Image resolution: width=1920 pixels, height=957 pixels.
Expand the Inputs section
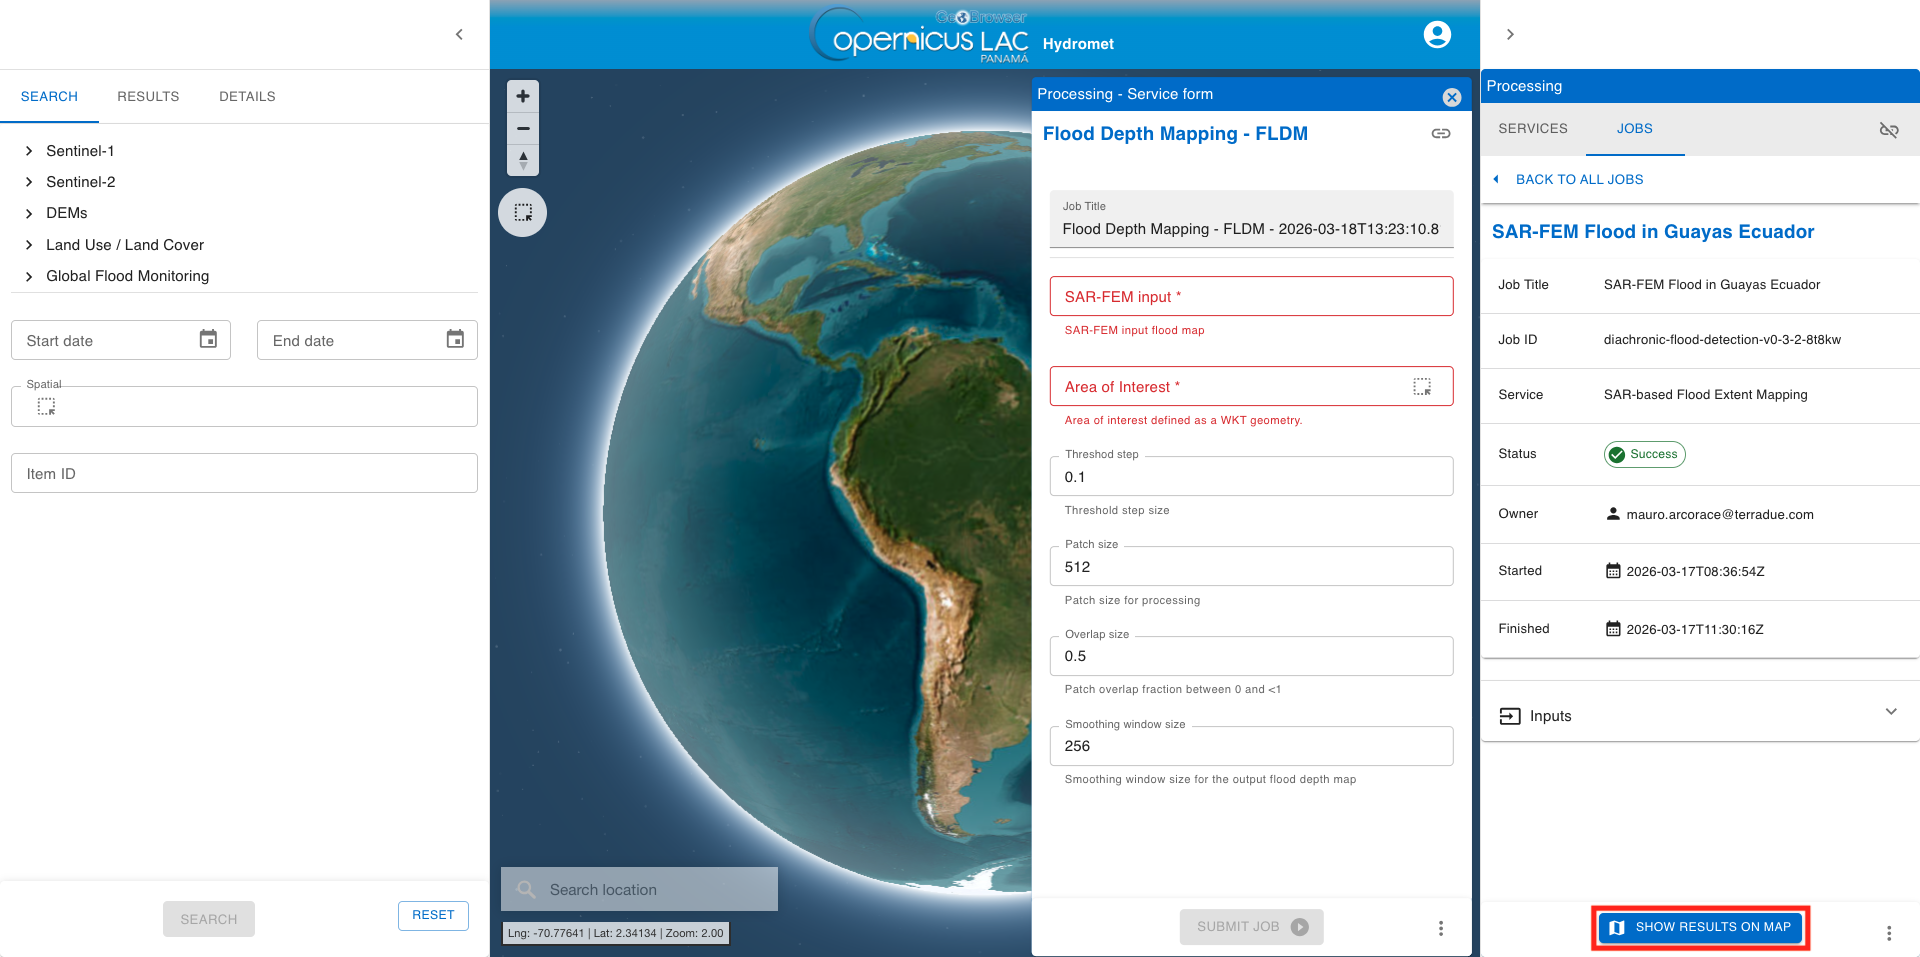click(x=1890, y=712)
